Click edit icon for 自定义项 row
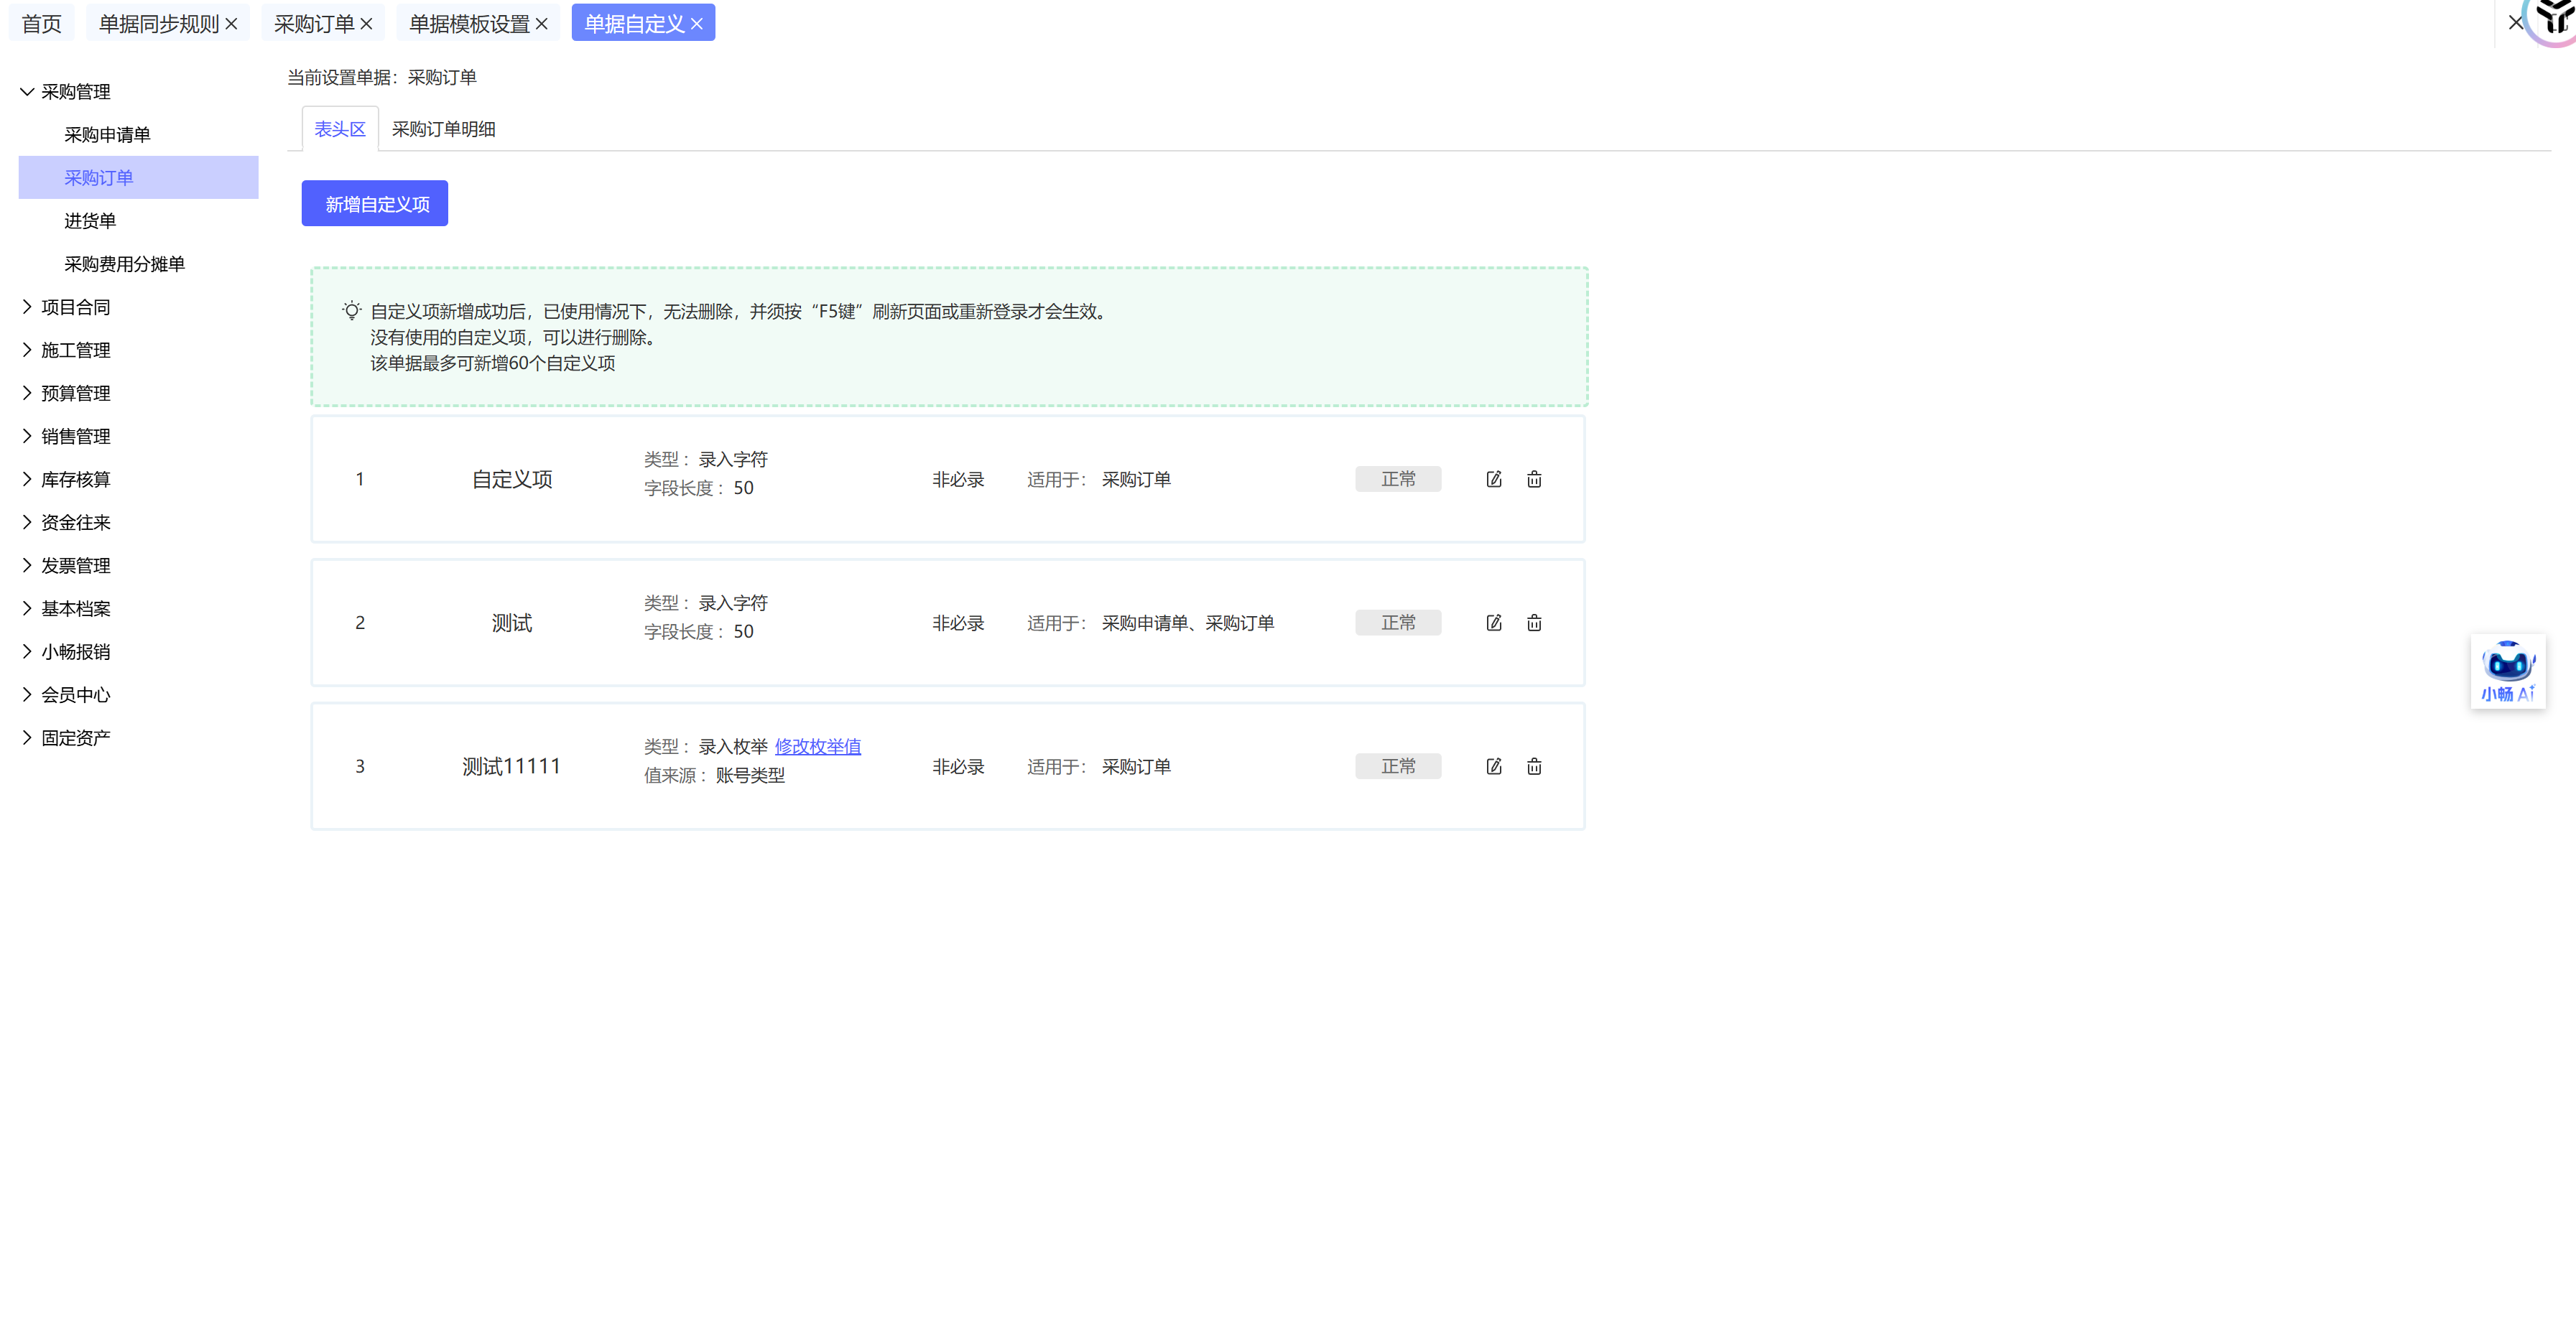Image resolution: width=2576 pixels, height=1322 pixels. [x=1493, y=479]
